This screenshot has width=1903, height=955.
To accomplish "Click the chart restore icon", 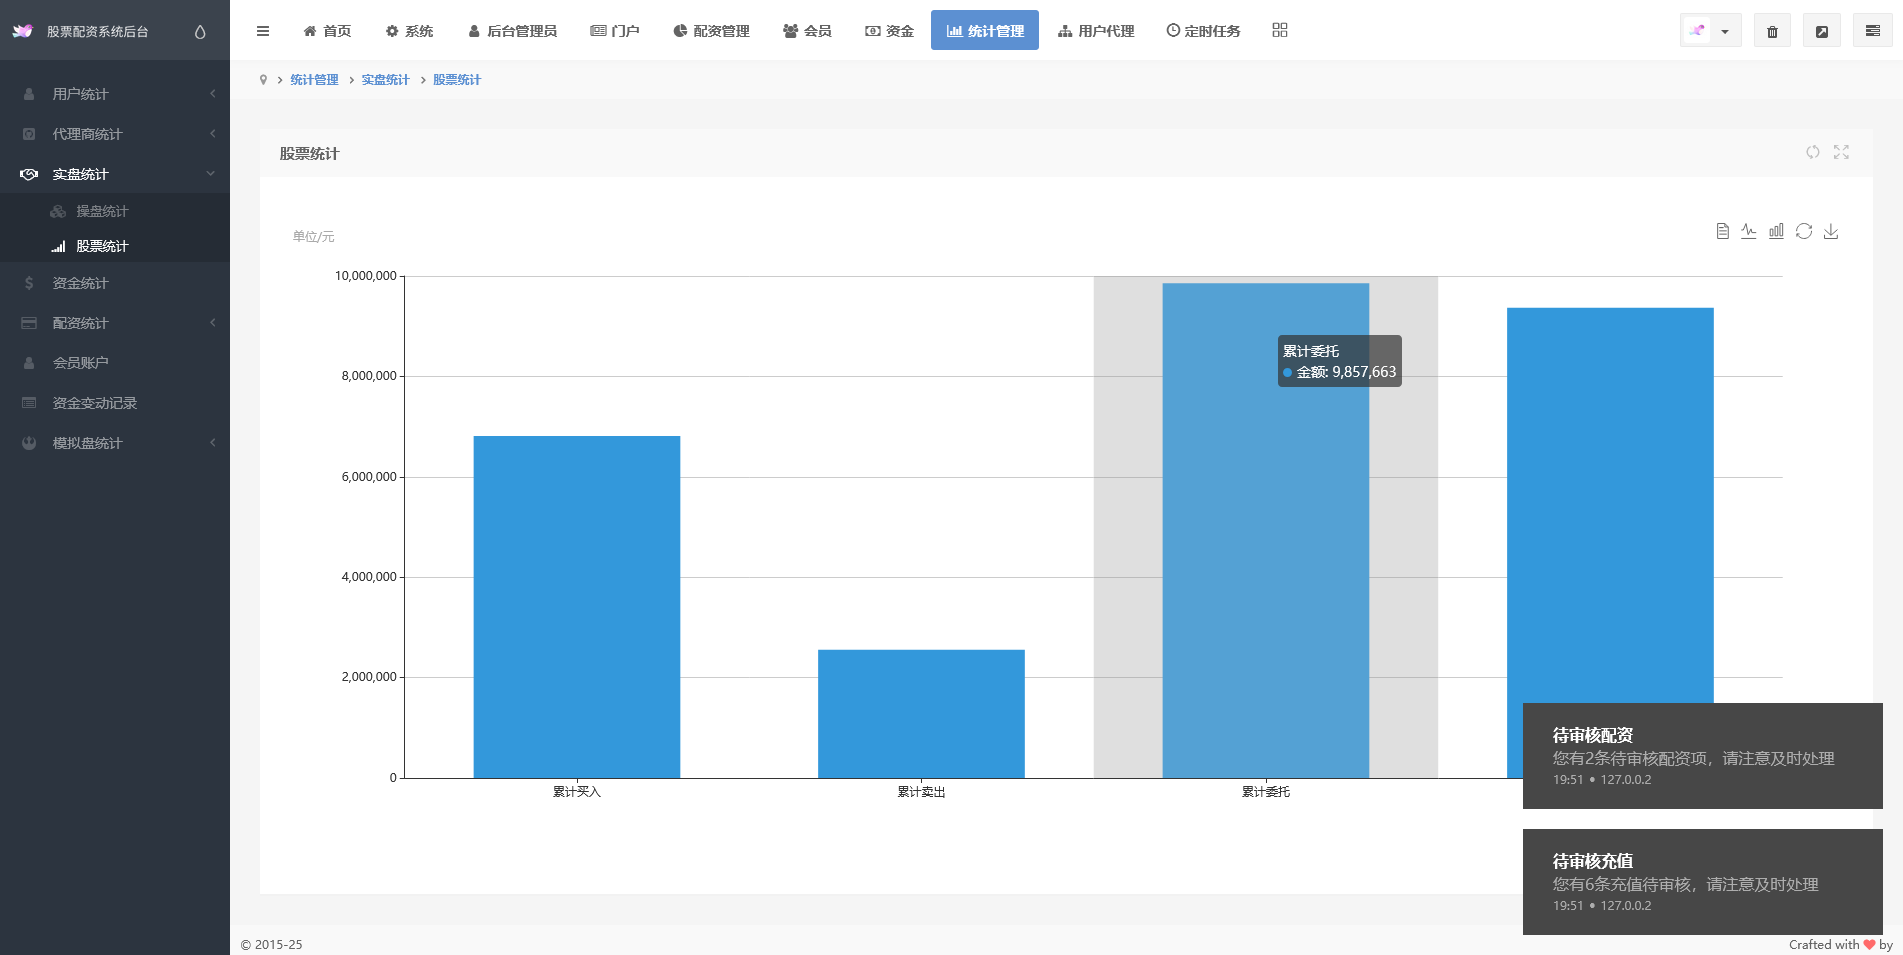I will pos(1804,231).
